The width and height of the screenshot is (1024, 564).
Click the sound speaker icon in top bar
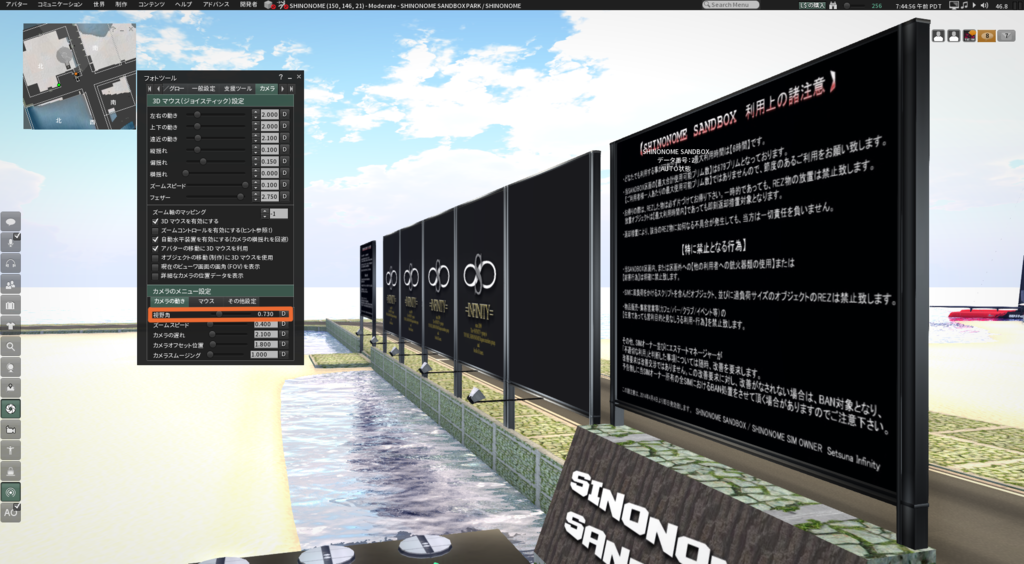[x=984, y=5]
